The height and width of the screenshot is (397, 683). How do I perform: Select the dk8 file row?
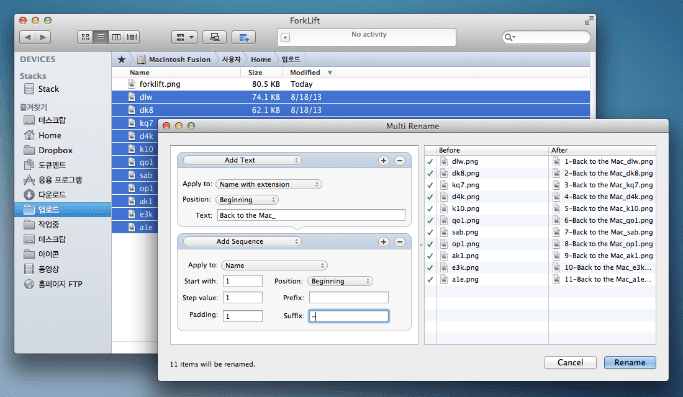tap(351, 110)
